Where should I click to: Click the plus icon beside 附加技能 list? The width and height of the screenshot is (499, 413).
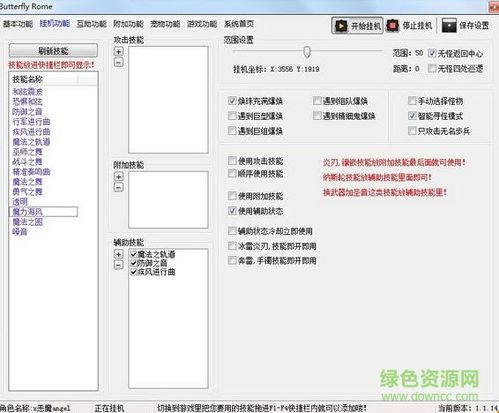pyautogui.click(x=119, y=176)
